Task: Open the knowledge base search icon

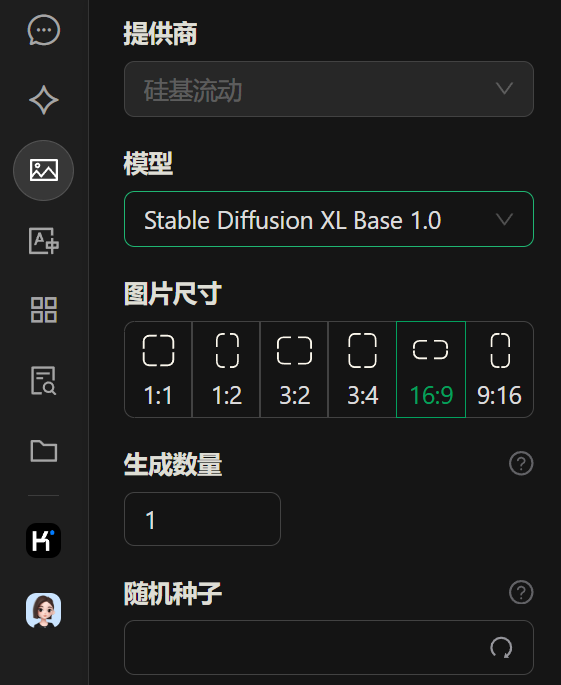Action: [44, 381]
